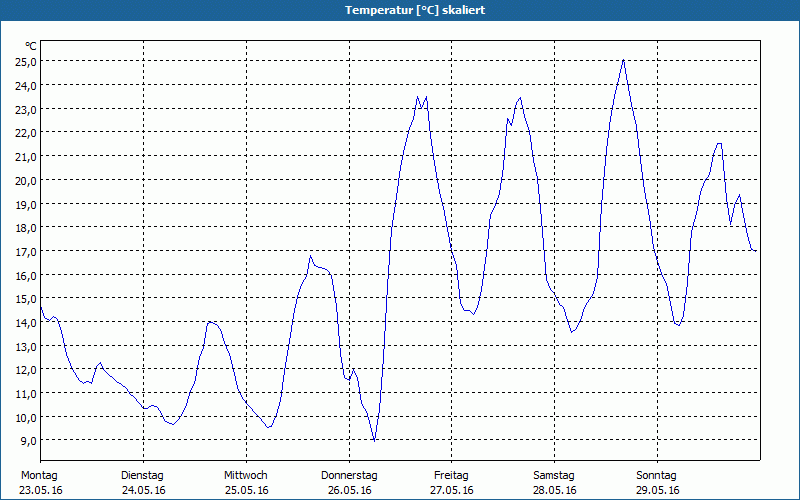
Task: Click the highest curve peak at 25 °C
Action: point(624,60)
